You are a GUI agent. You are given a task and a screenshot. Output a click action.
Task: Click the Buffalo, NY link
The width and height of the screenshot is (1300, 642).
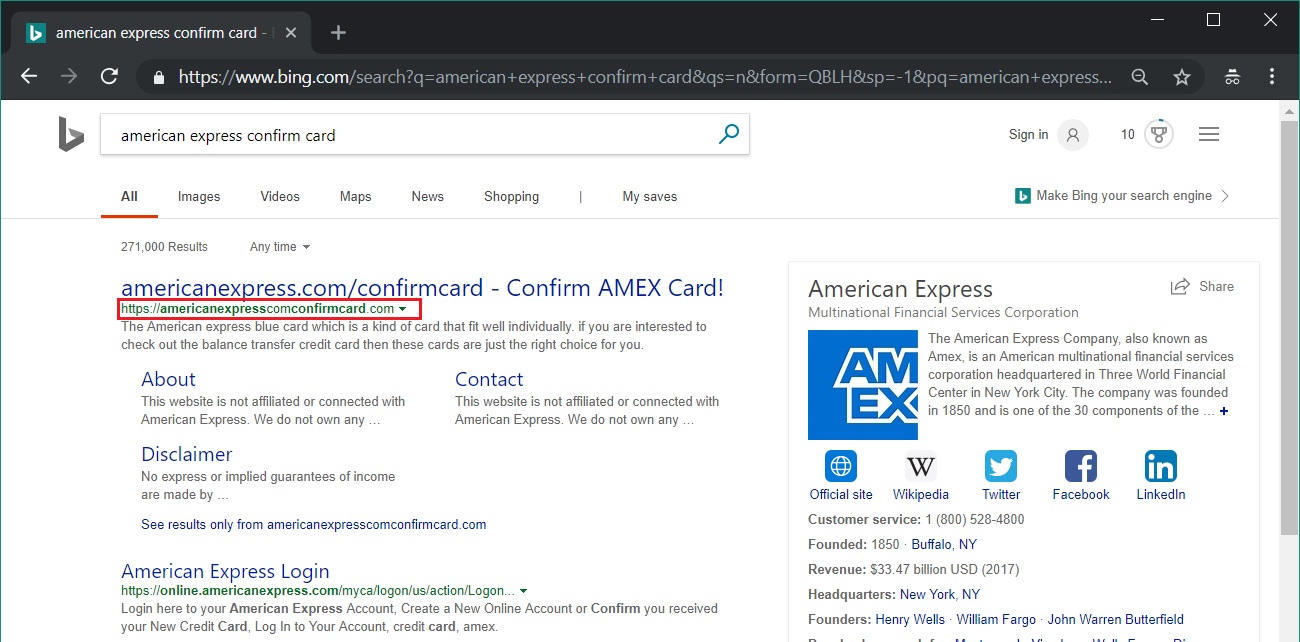944,545
